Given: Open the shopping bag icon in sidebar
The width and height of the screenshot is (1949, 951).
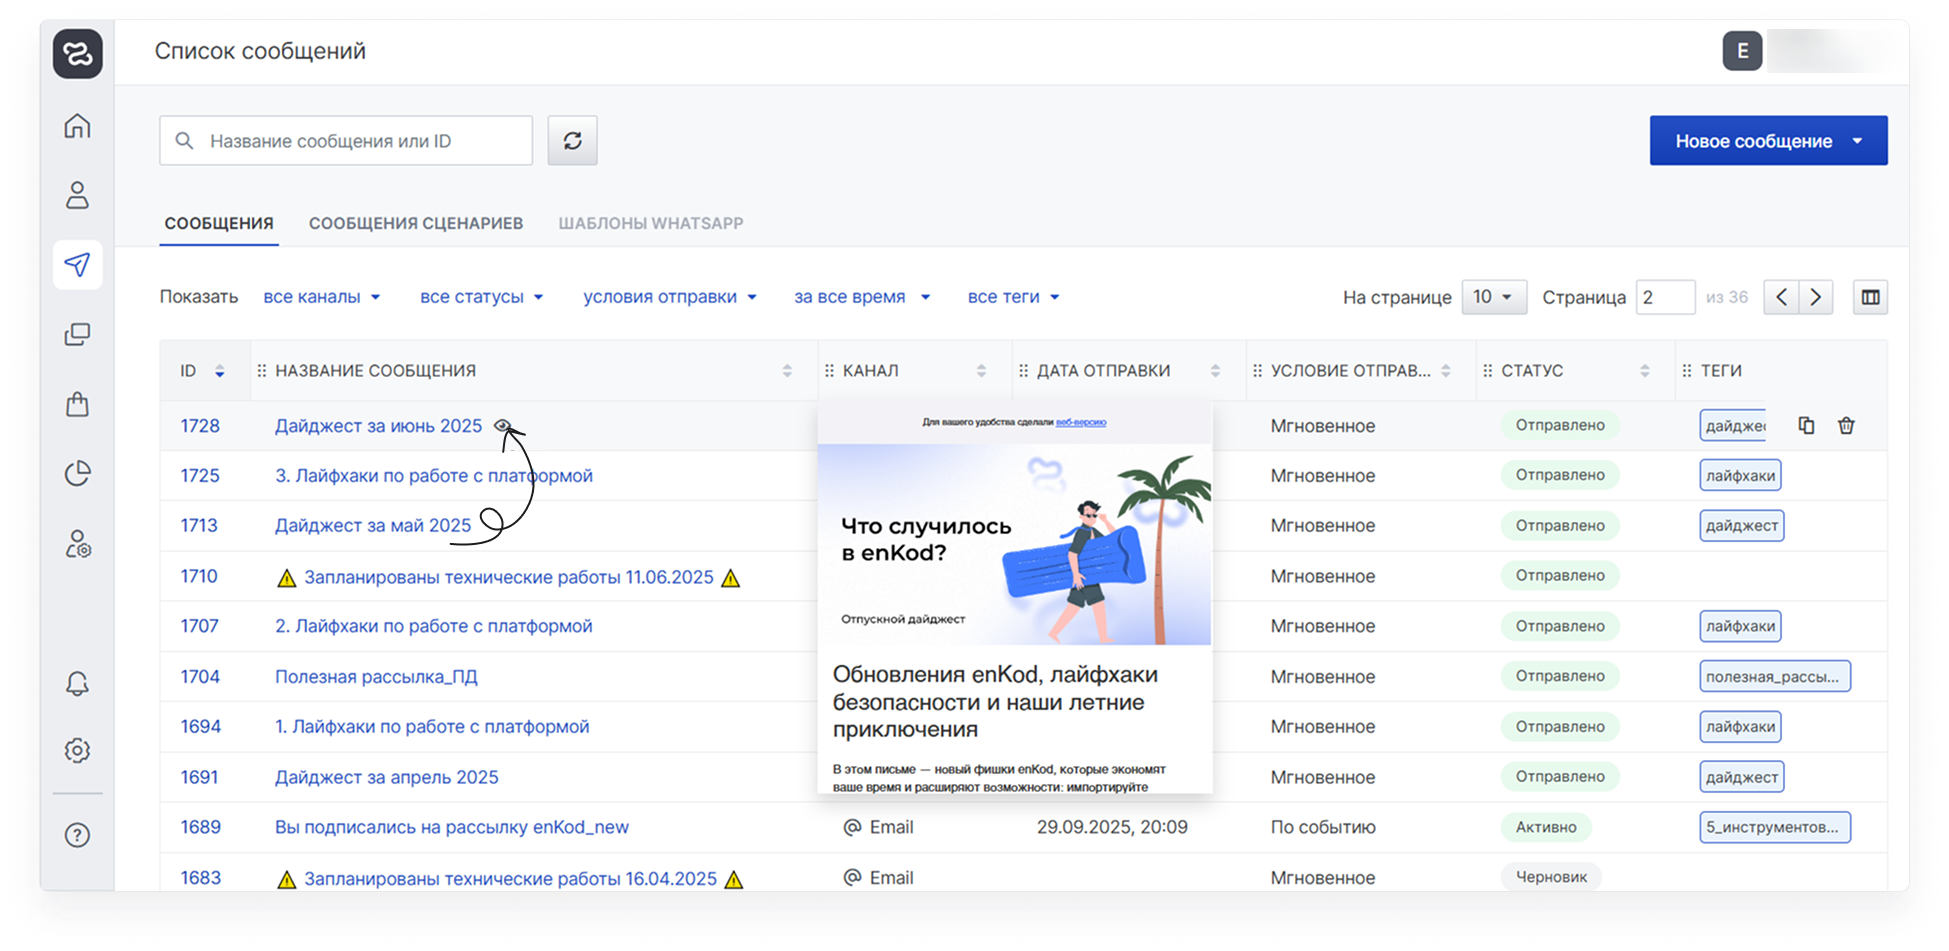Looking at the screenshot, I should [x=77, y=404].
